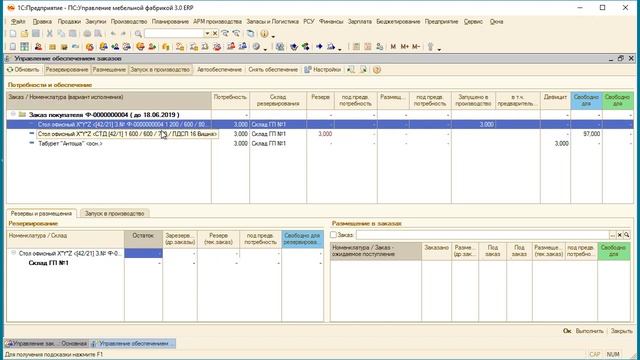
Task: Select the Табурет "Антоша" row
Action: coord(320,144)
